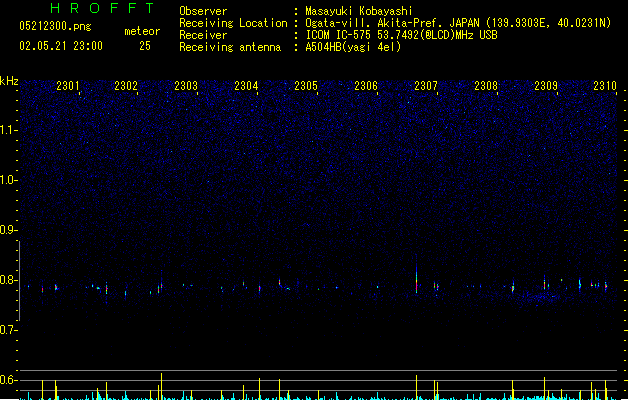This screenshot has height=400, width=629.
Task: Click the 2304 time marker
Action: (246, 86)
